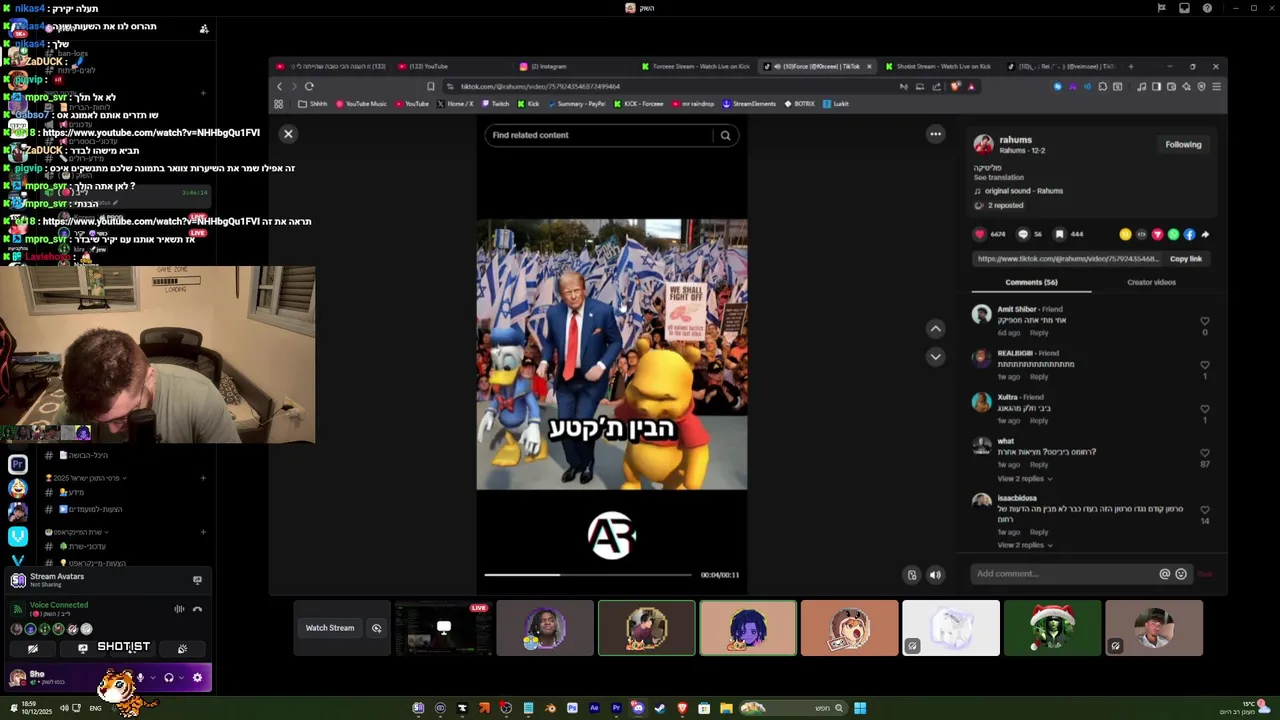Screen dimensions: 1280x720
Task: Open Discord User Settings gear
Action: point(197,677)
